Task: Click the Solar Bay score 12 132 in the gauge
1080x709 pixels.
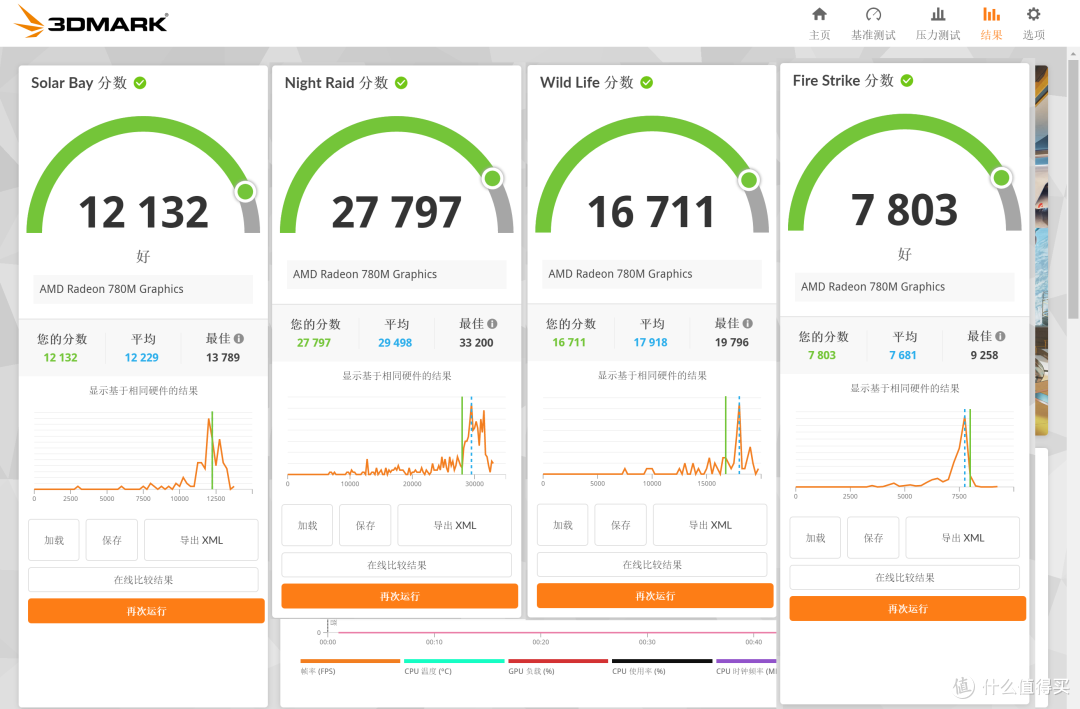Action: [x=143, y=212]
